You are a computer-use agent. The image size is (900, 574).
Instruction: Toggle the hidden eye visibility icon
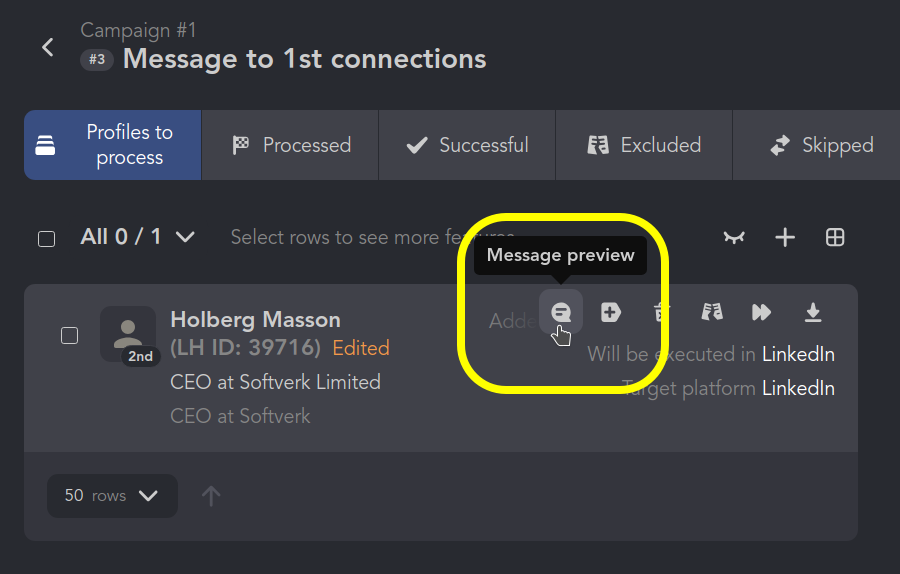coord(734,237)
